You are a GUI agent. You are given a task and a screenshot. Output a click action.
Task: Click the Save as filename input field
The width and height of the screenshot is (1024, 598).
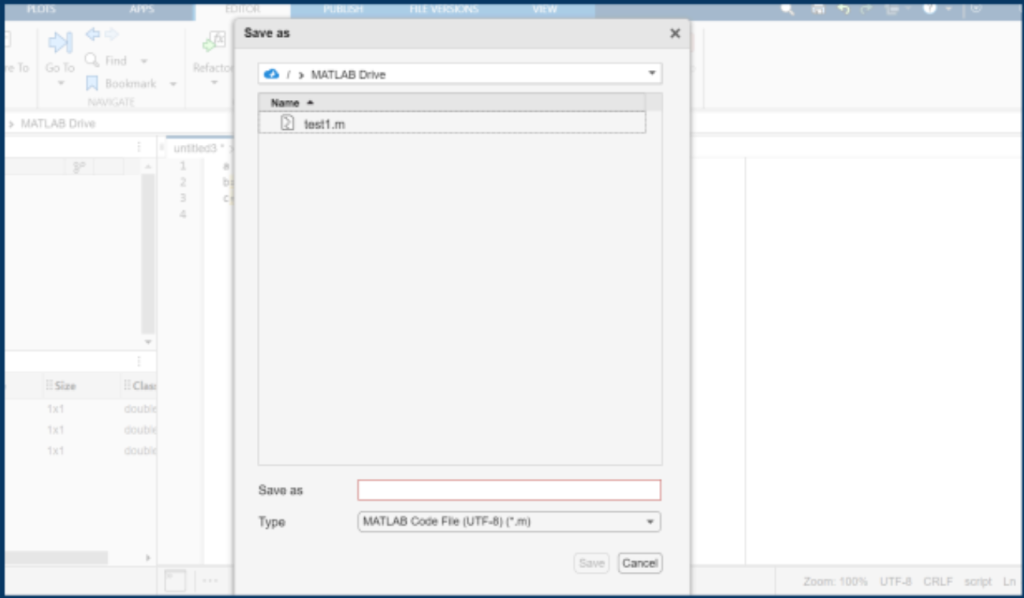pos(509,490)
